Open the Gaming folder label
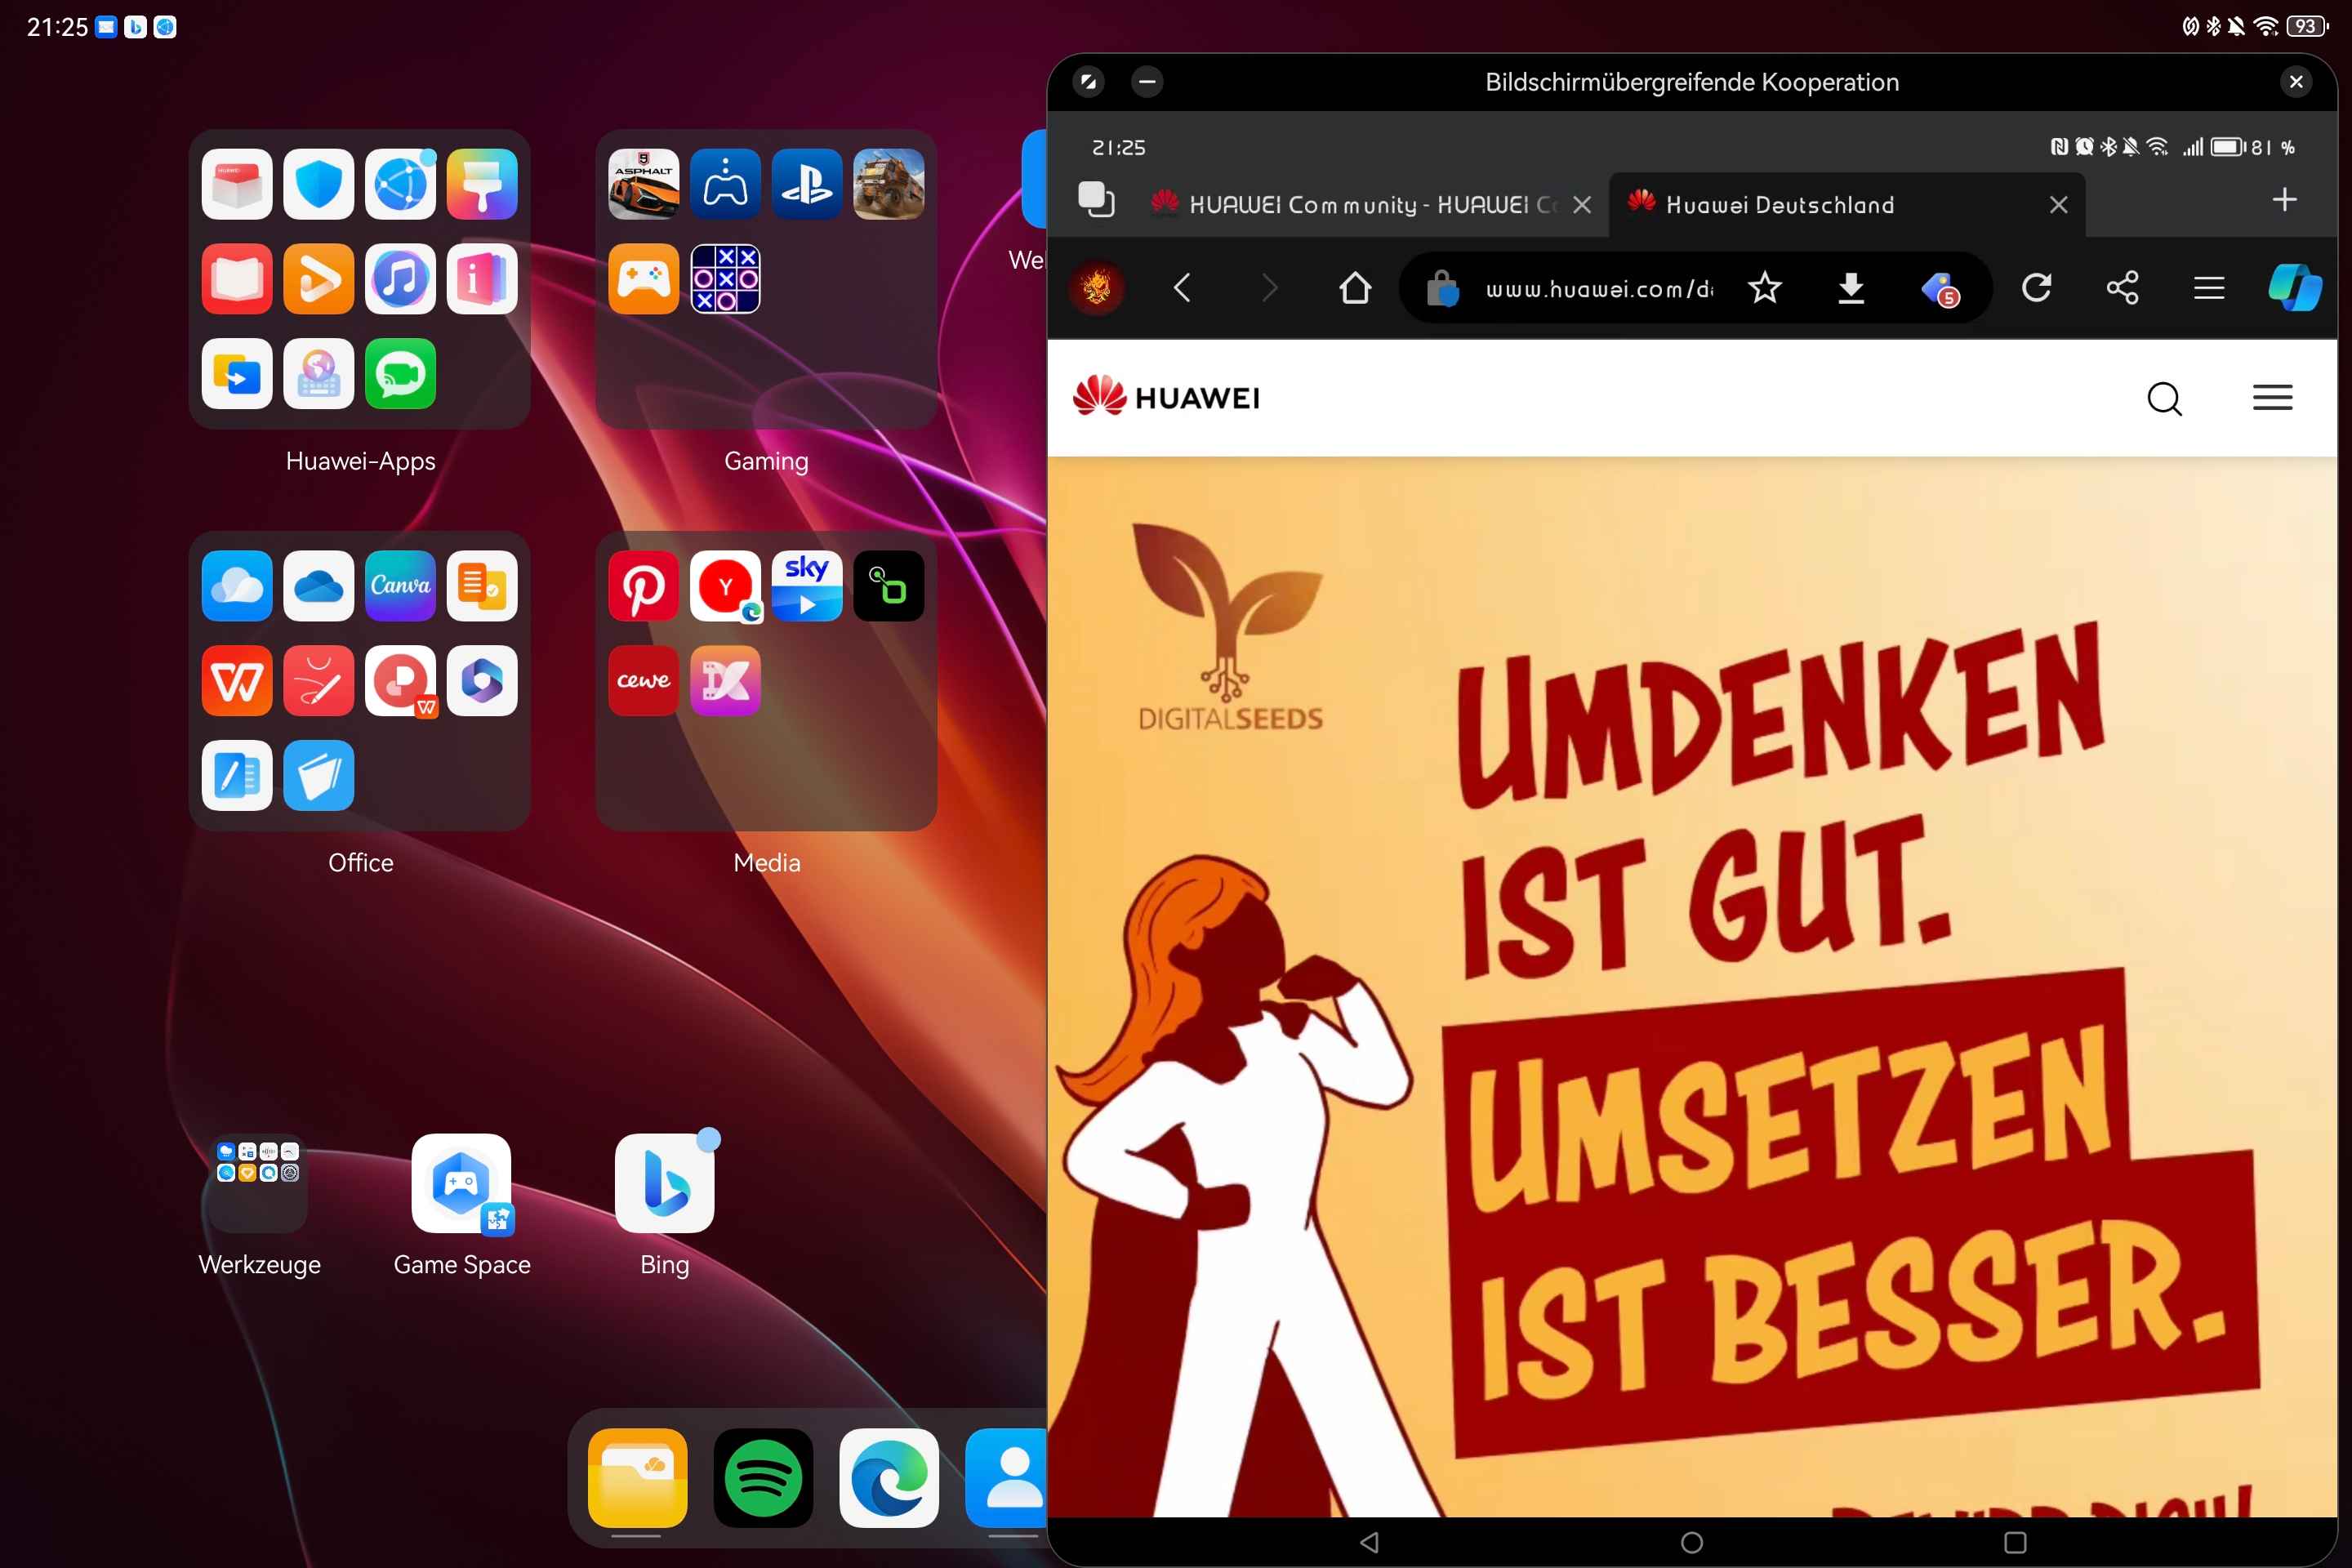2352x1568 pixels. [766, 461]
